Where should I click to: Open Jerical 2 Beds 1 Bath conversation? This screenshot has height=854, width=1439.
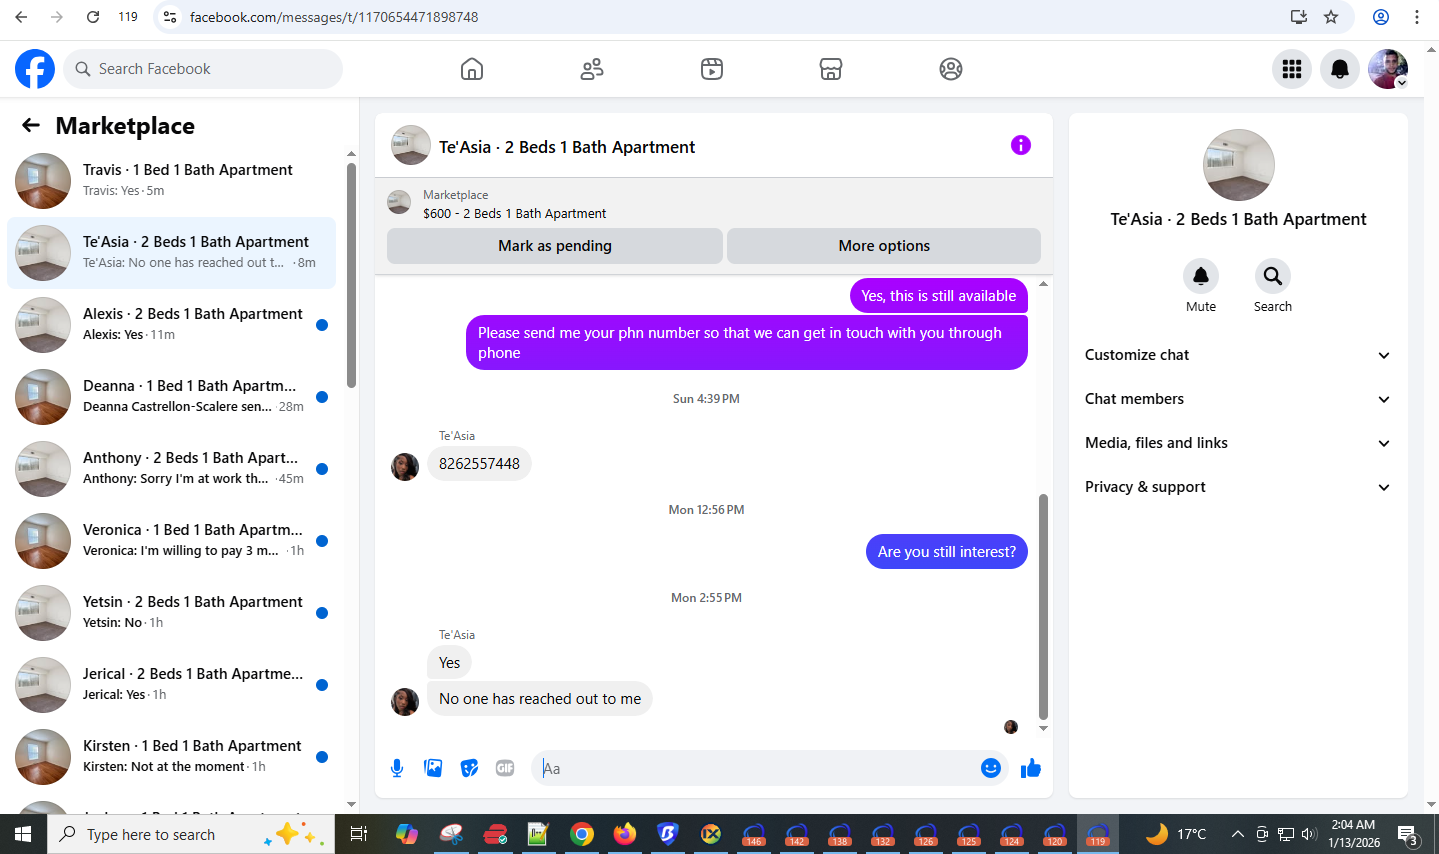point(172,685)
